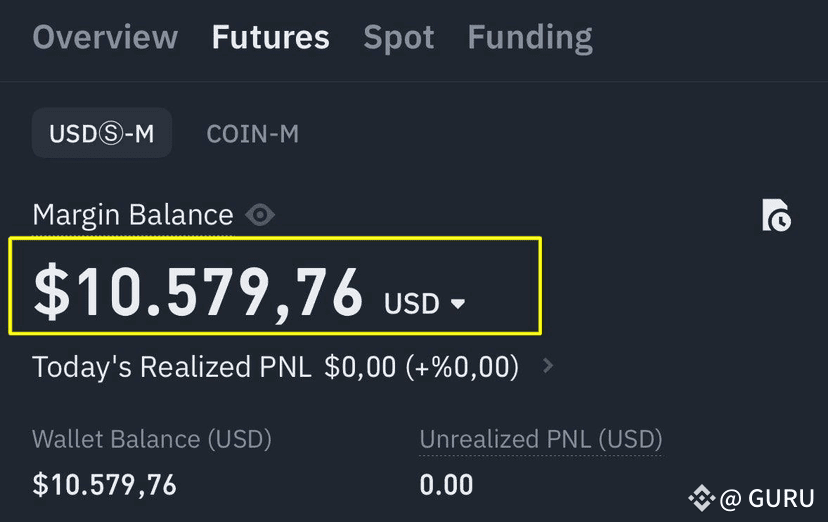828x522 pixels.
Task: Open Today's Realized PNL details
Action: (x=275, y=367)
